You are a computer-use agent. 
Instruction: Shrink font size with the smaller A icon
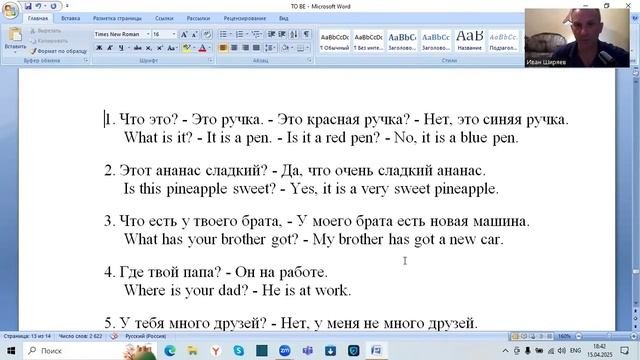194,34
